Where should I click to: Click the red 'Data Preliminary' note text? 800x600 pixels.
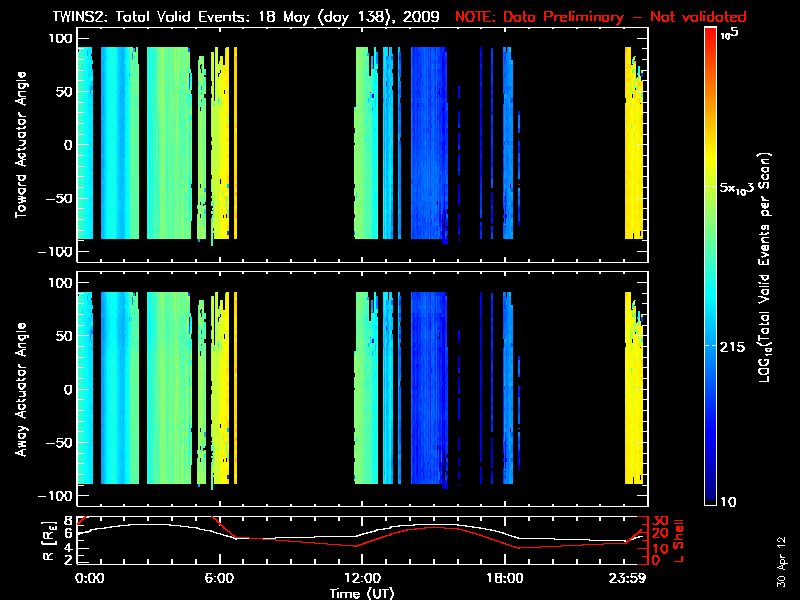coord(600,17)
